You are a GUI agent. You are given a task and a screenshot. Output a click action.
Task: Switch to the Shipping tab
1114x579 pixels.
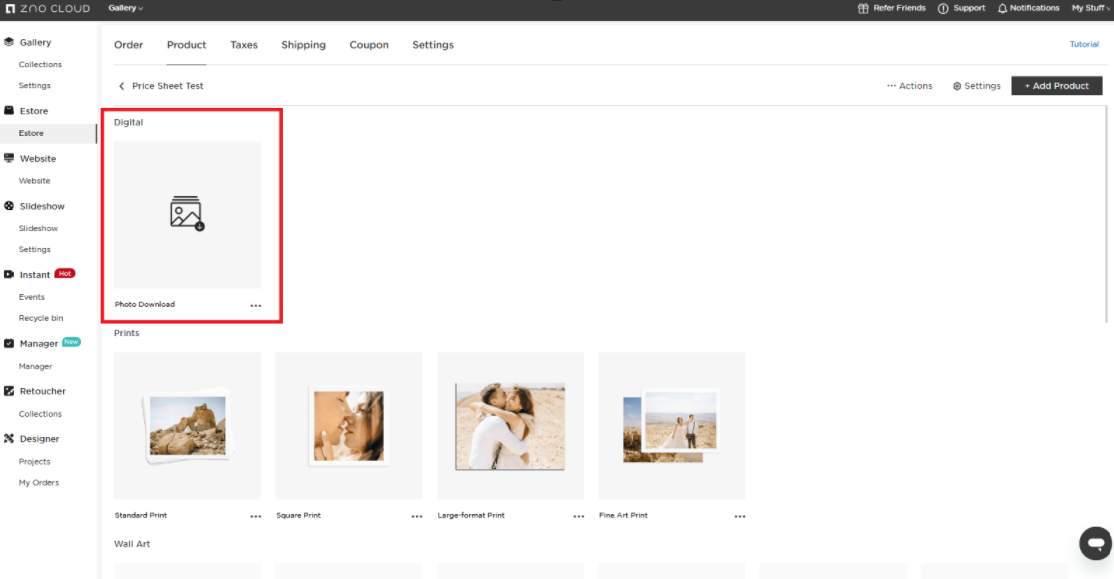click(303, 45)
